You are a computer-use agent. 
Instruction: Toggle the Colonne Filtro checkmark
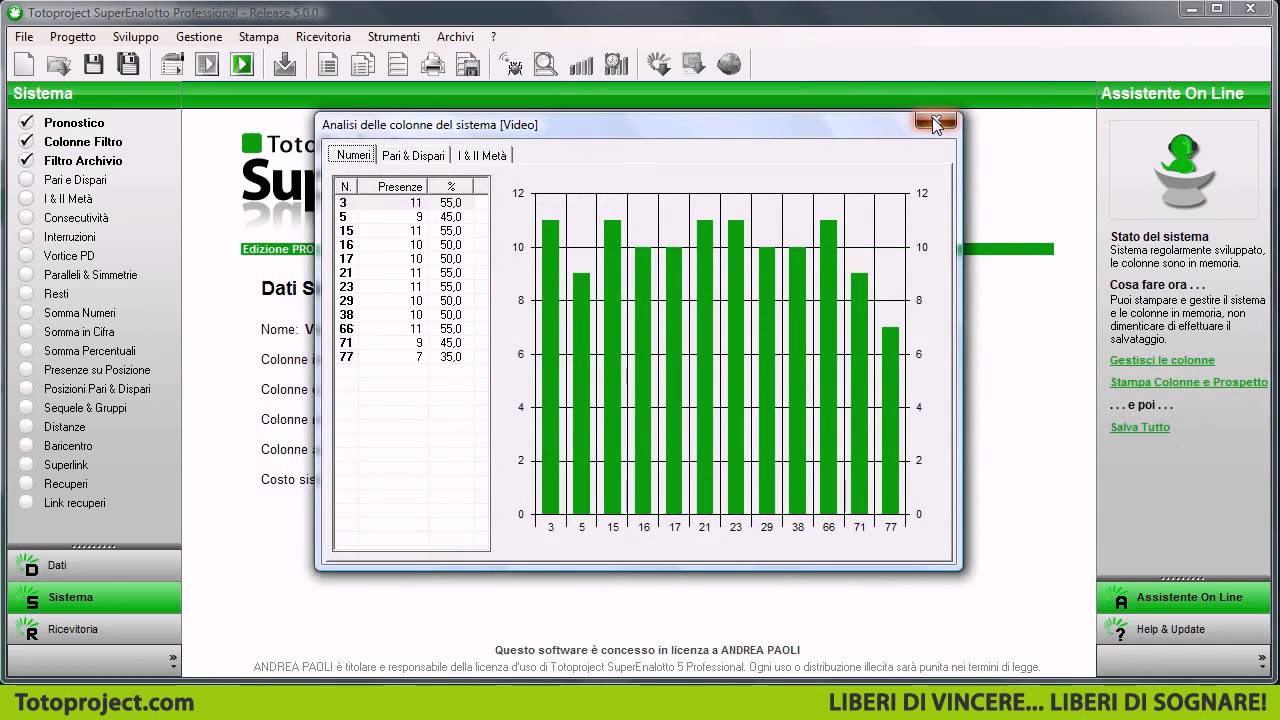click(x=27, y=141)
